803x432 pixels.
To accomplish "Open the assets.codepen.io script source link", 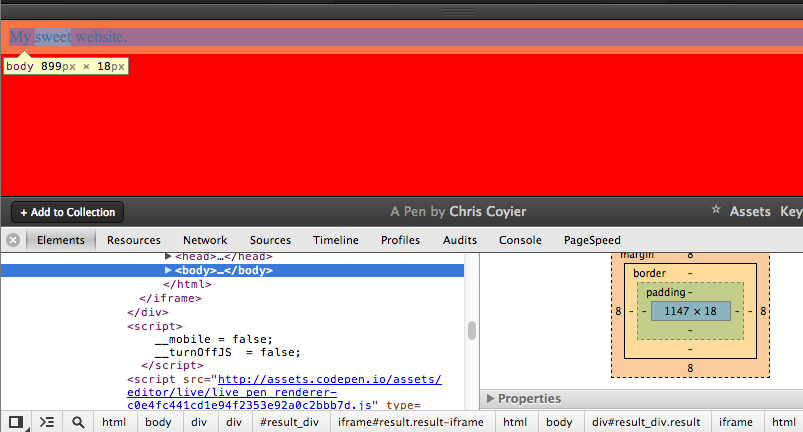I will (x=284, y=392).
